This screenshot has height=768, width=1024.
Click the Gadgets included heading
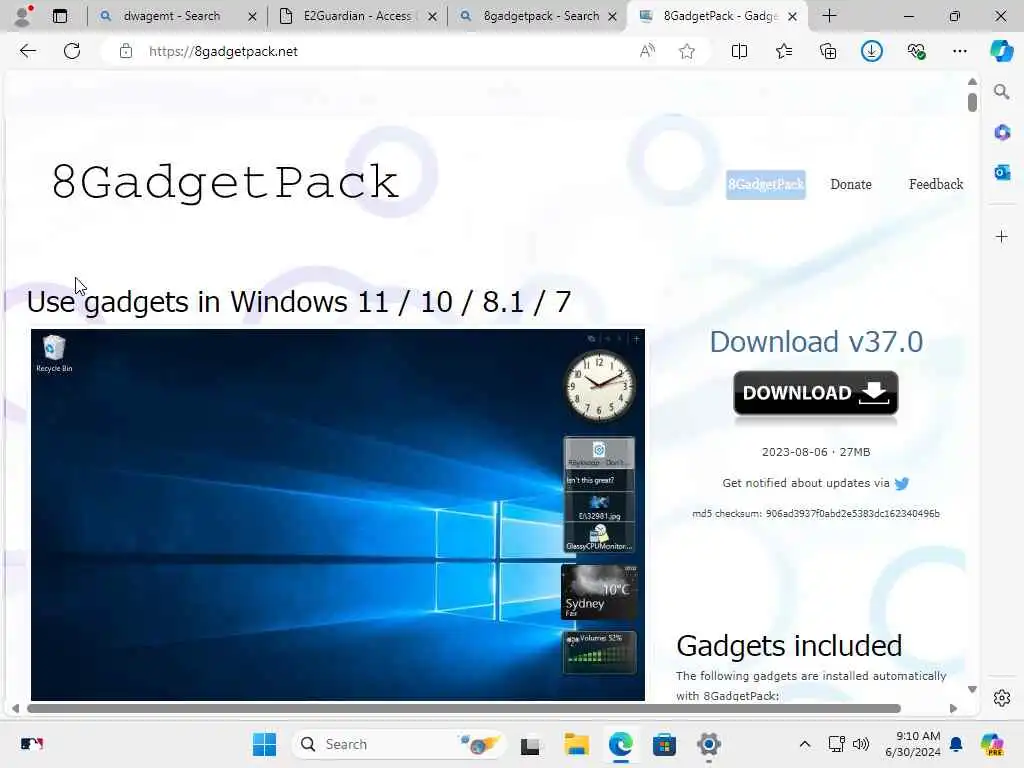coord(789,646)
